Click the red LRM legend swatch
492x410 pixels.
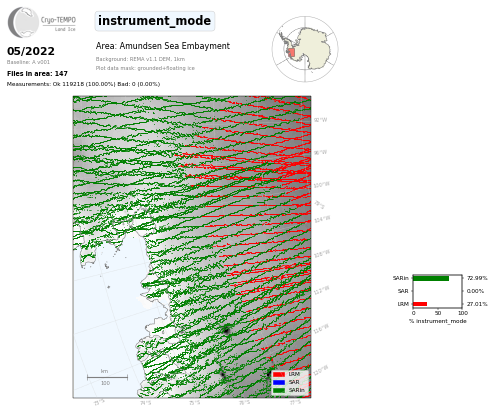tap(279, 374)
